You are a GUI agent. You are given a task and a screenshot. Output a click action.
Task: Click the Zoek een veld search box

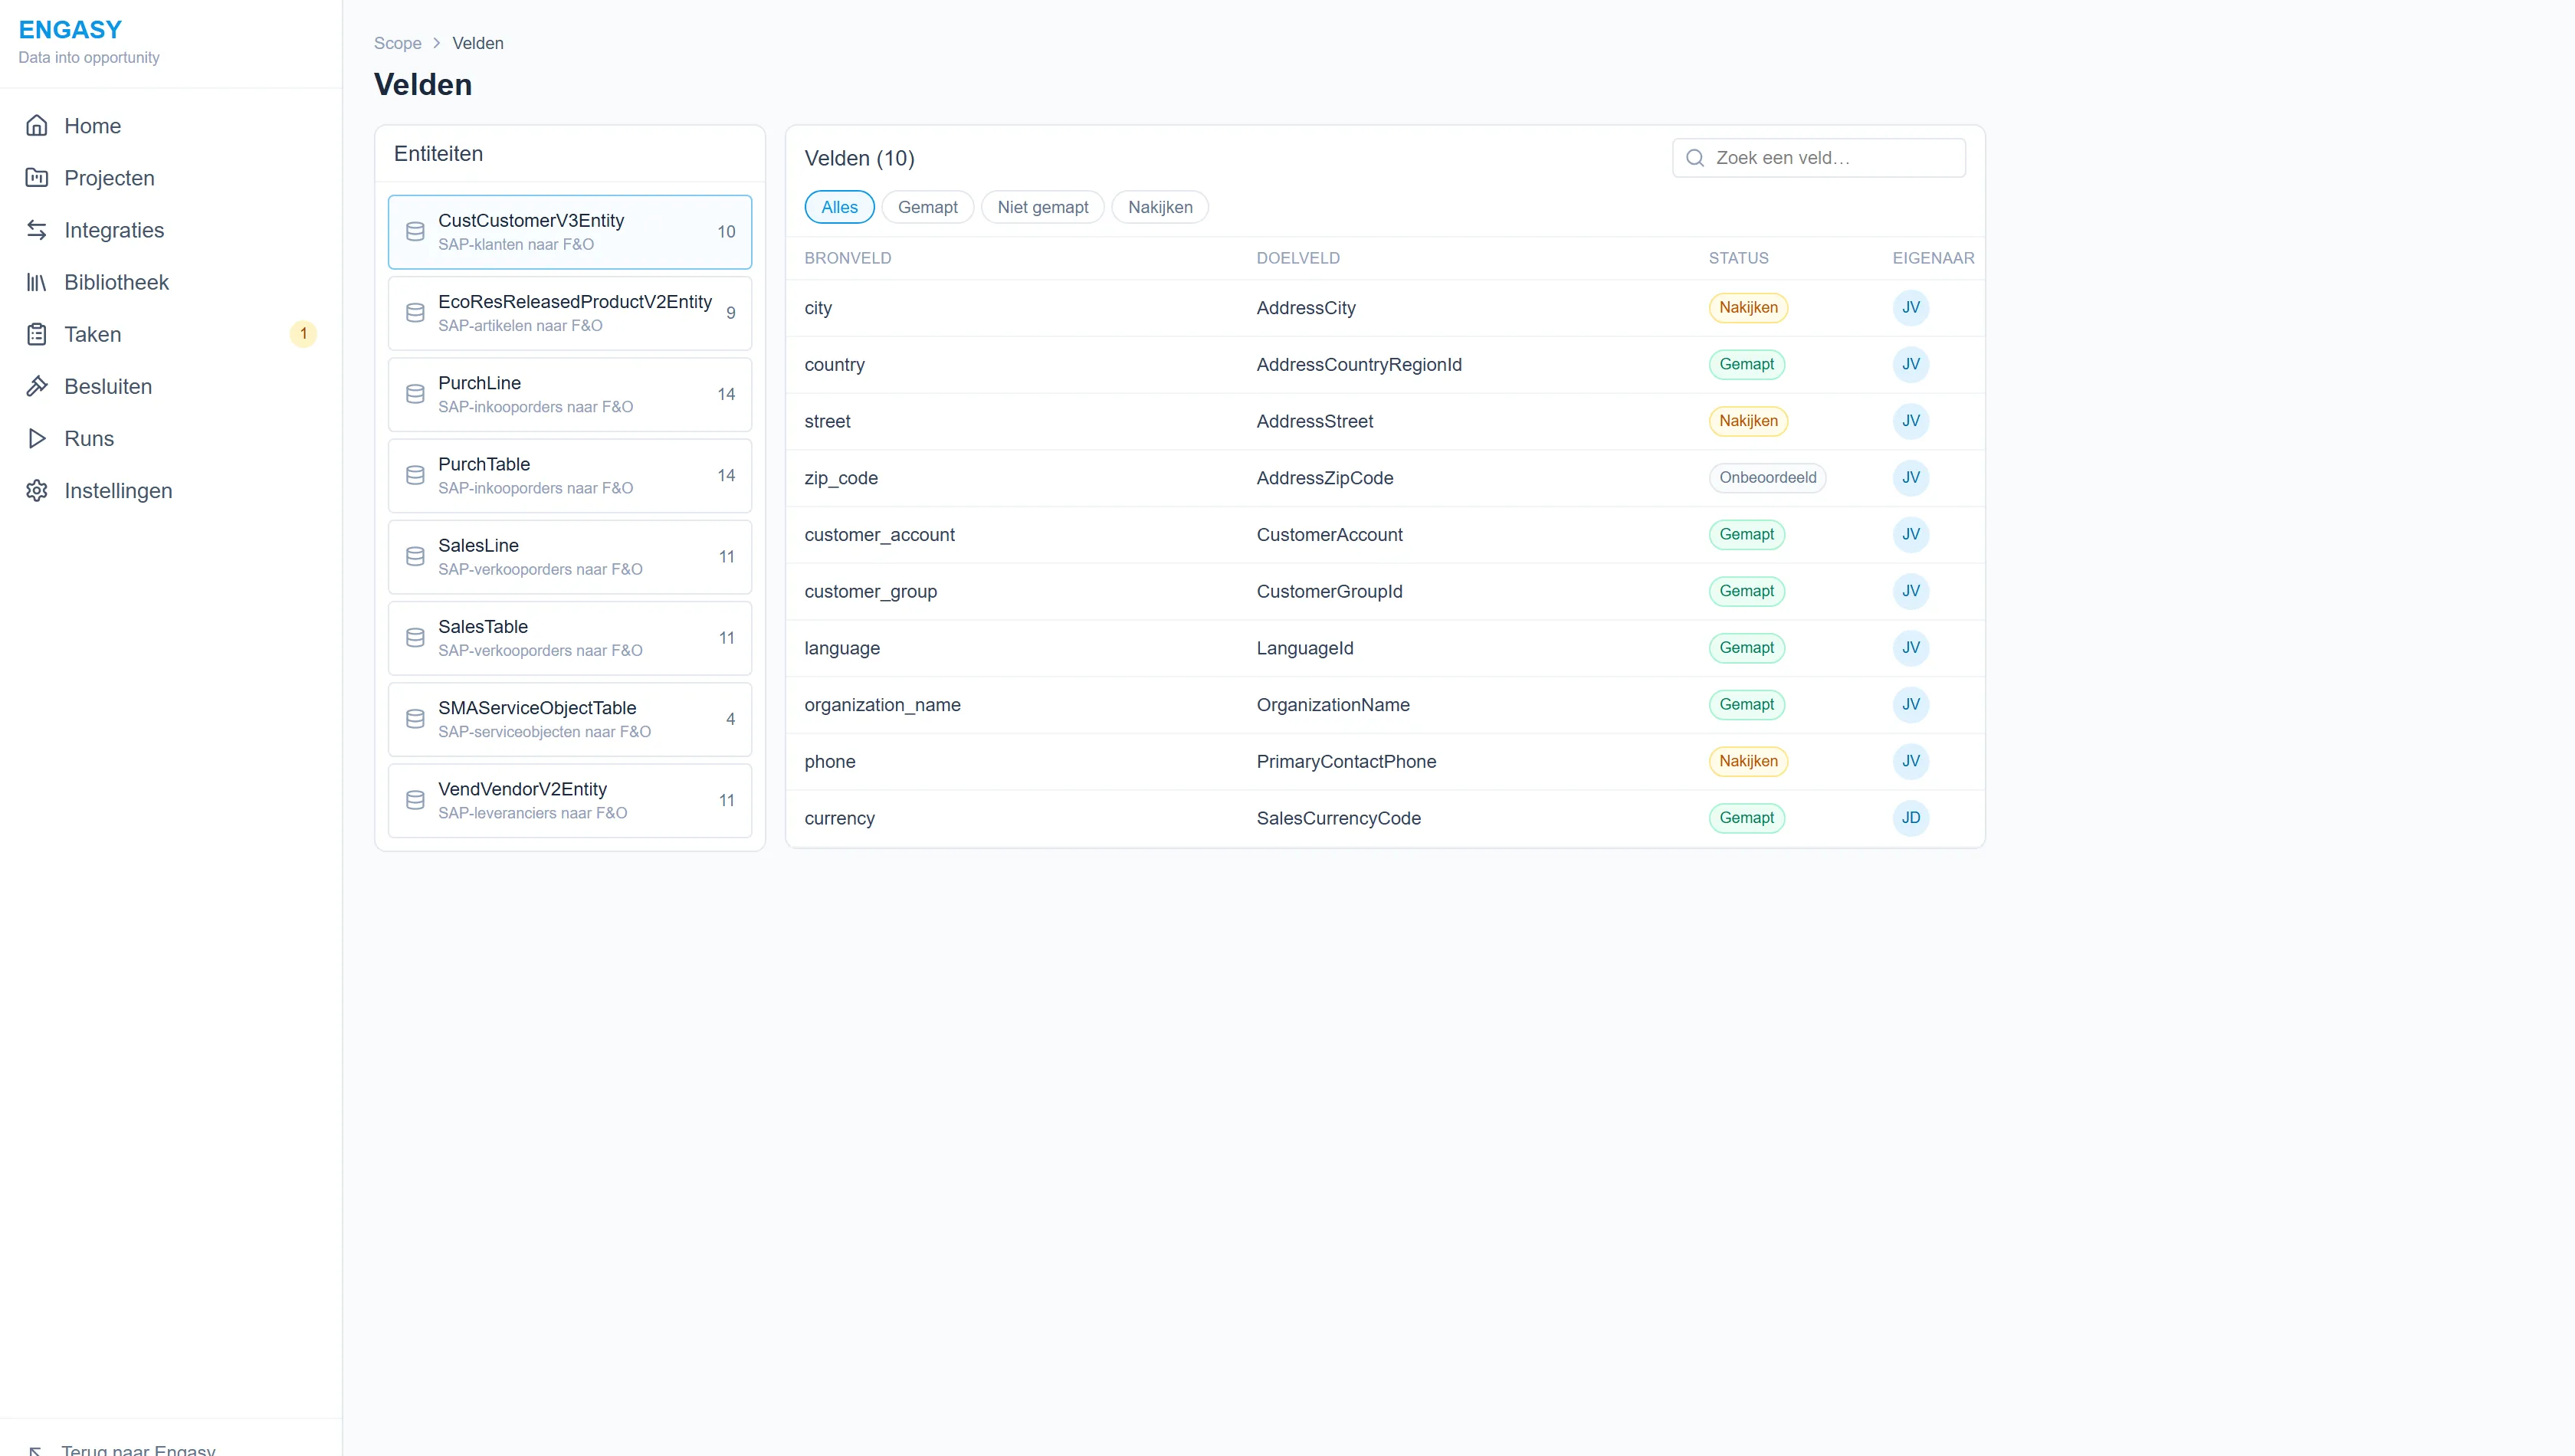[1818, 158]
